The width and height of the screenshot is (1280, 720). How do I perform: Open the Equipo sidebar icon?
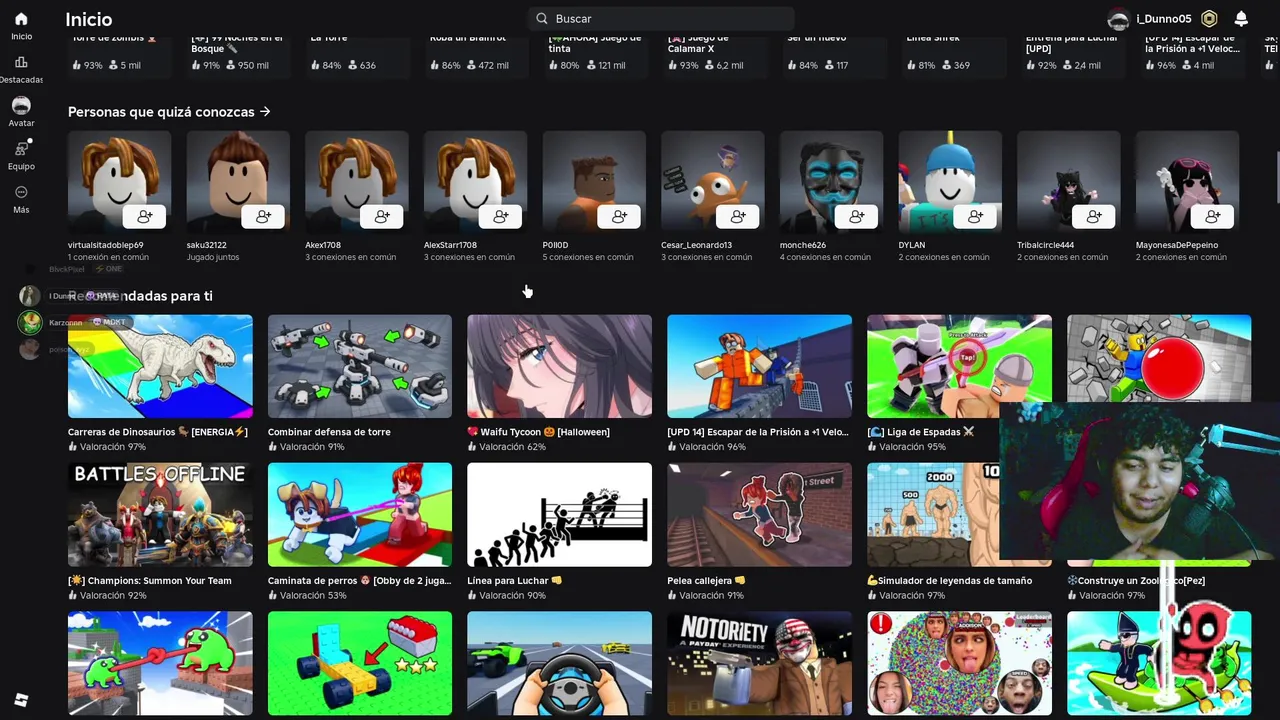pyautogui.click(x=21, y=149)
